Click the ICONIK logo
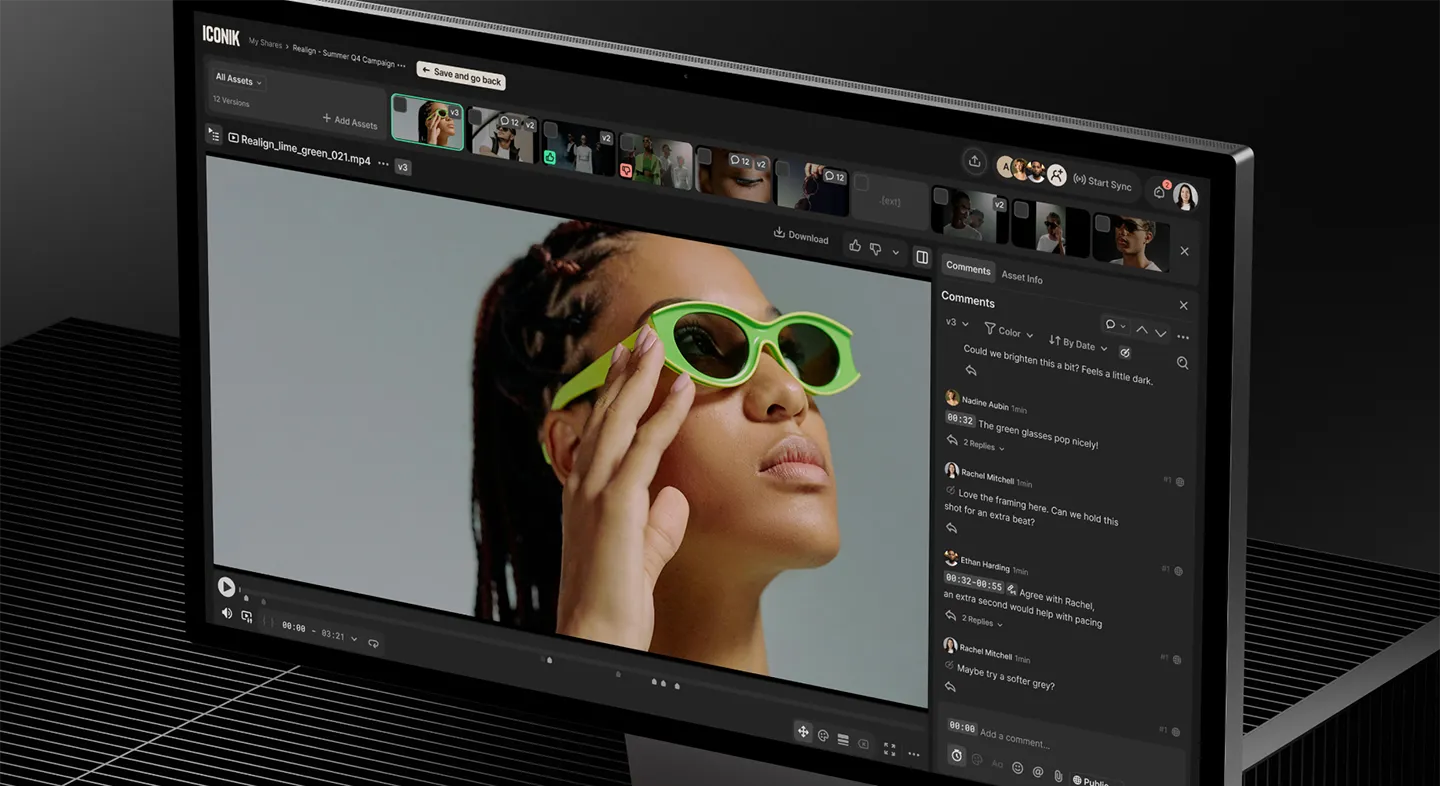 [x=221, y=35]
